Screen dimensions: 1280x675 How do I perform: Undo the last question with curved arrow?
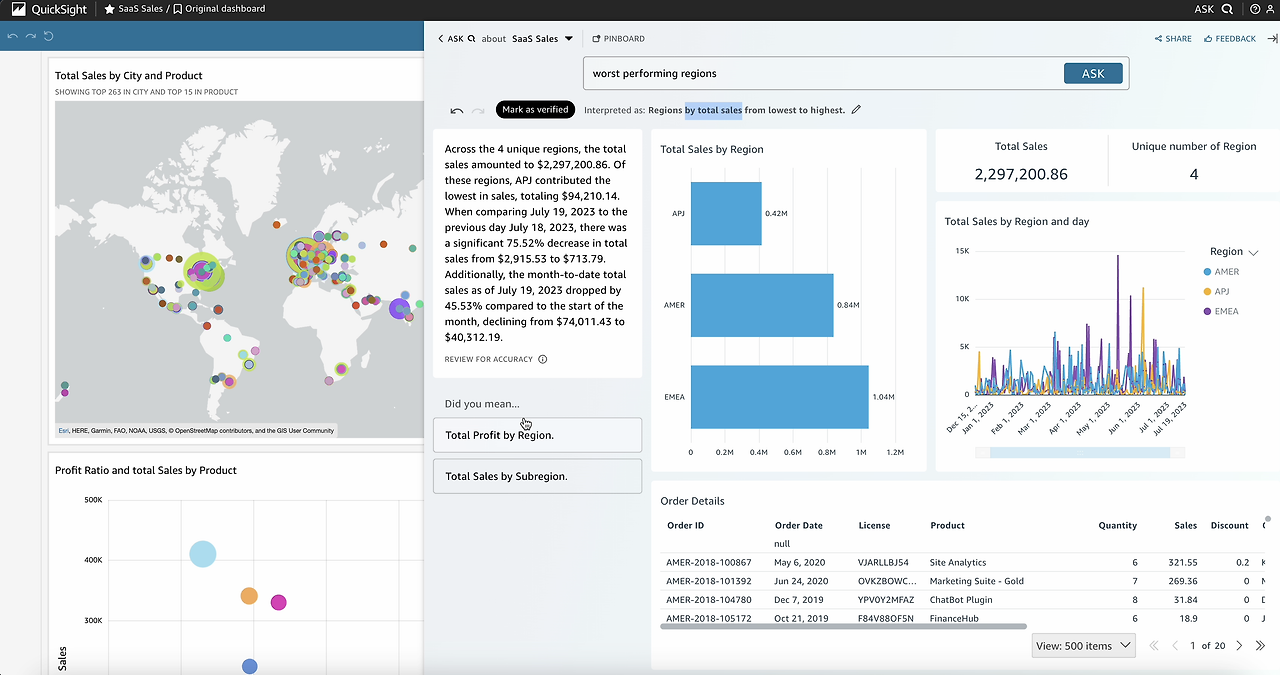click(457, 111)
